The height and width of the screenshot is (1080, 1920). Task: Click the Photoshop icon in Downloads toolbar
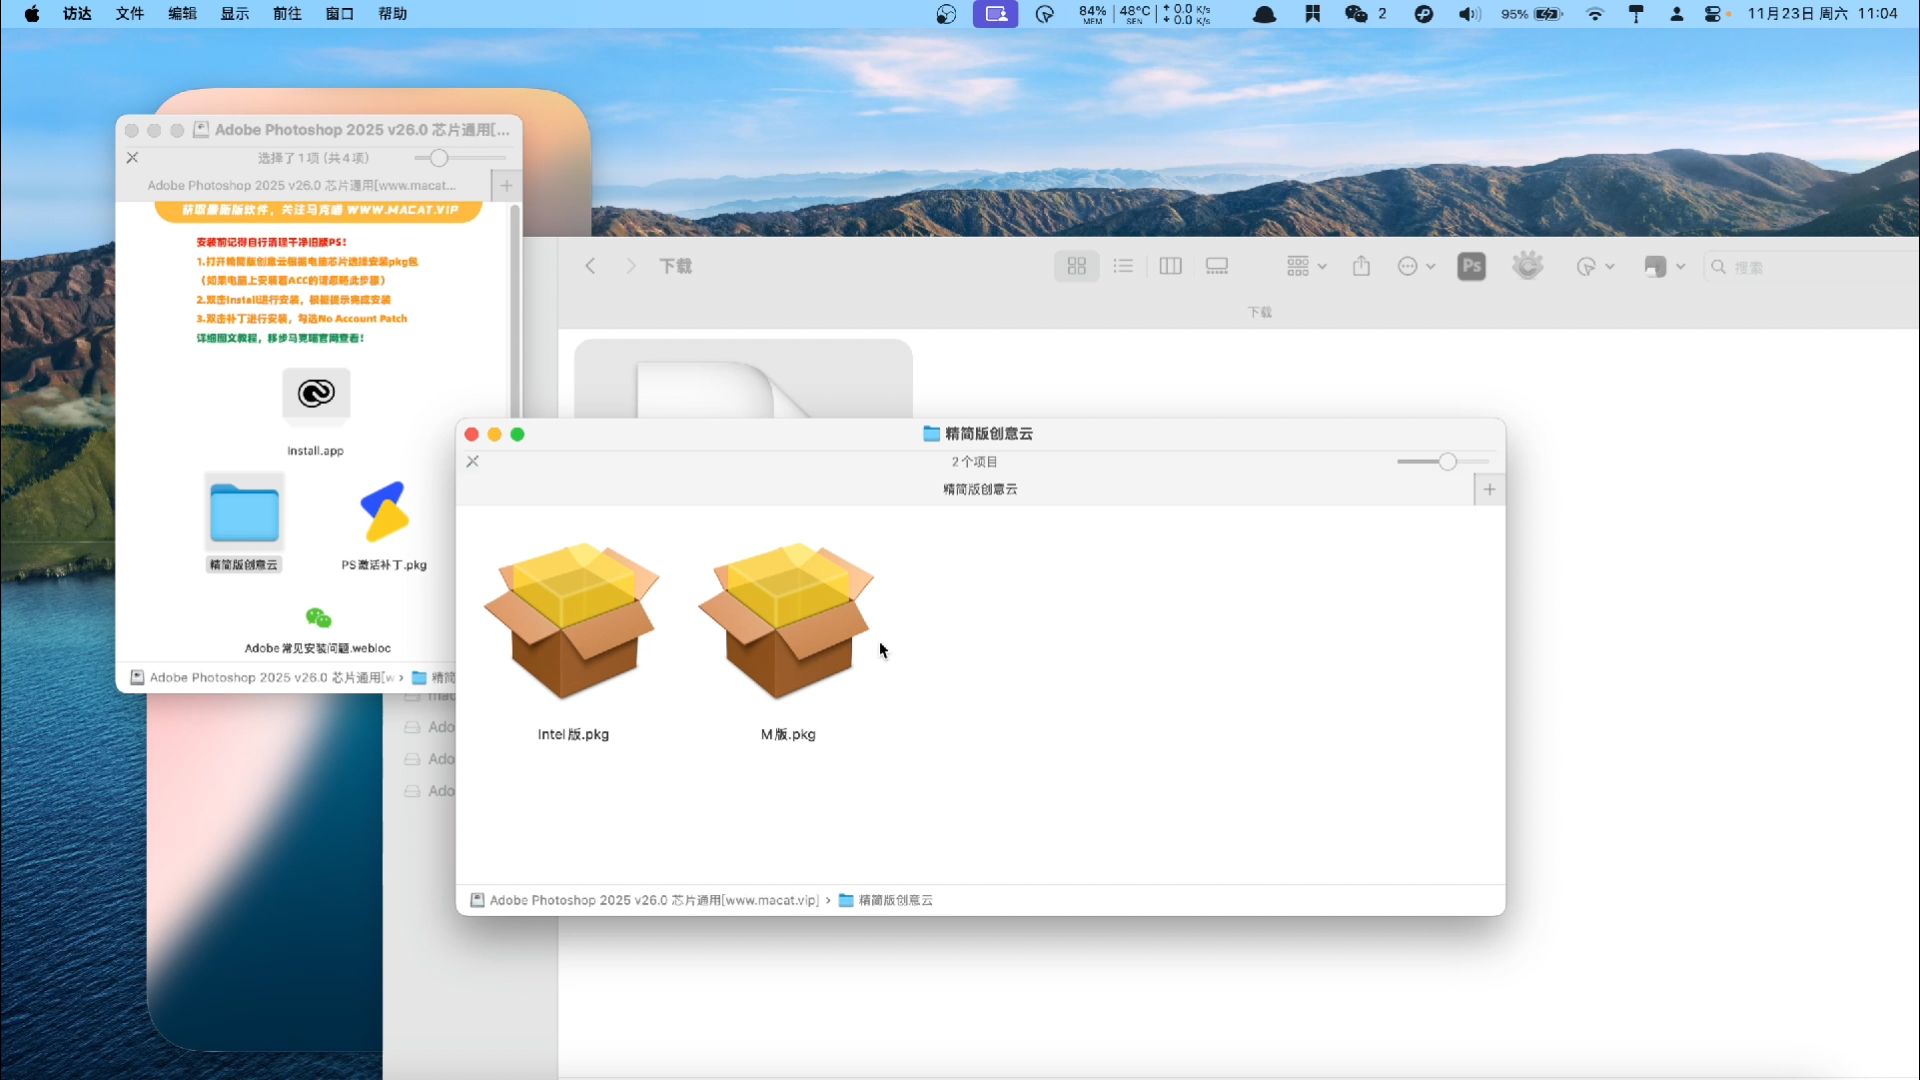click(1471, 266)
